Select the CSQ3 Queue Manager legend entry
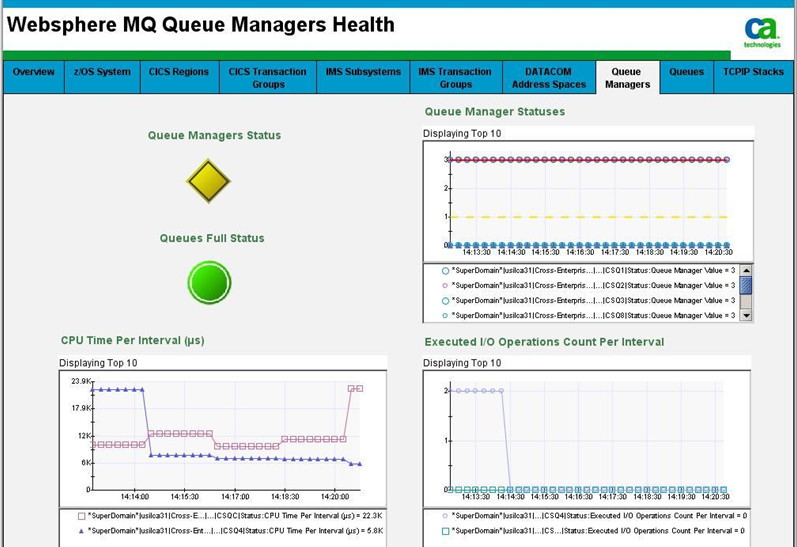The height and width of the screenshot is (547, 797). tap(589, 300)
